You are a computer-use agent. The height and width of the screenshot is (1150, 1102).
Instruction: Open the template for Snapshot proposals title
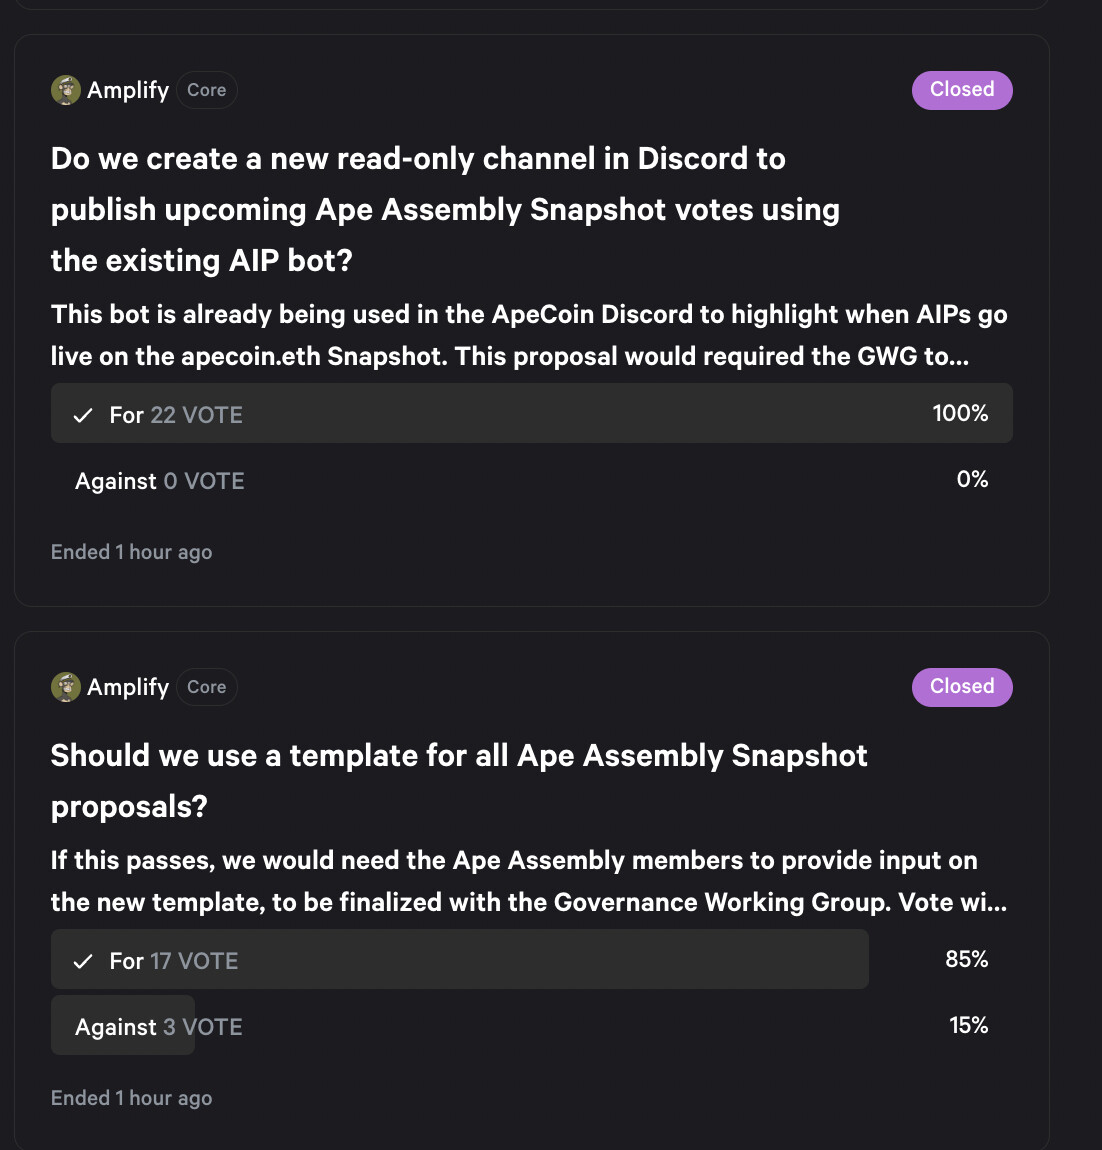coord(459,781)
